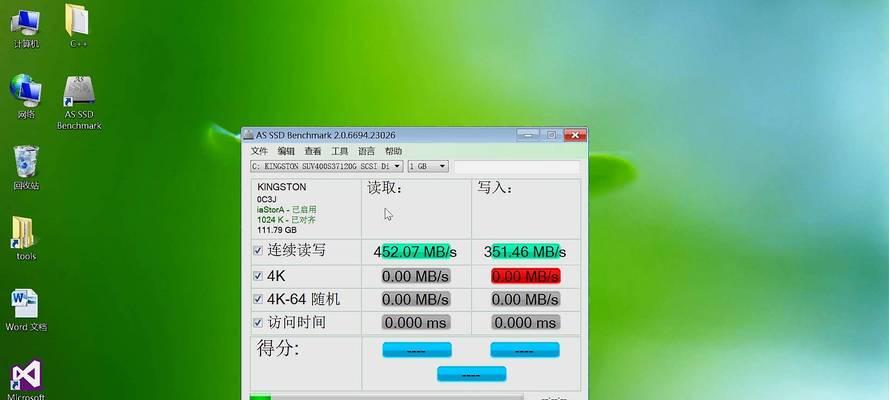This screenshot has height=400, width=889.
Task: Open the 查看 menu
Action: (x=312, y=151)
